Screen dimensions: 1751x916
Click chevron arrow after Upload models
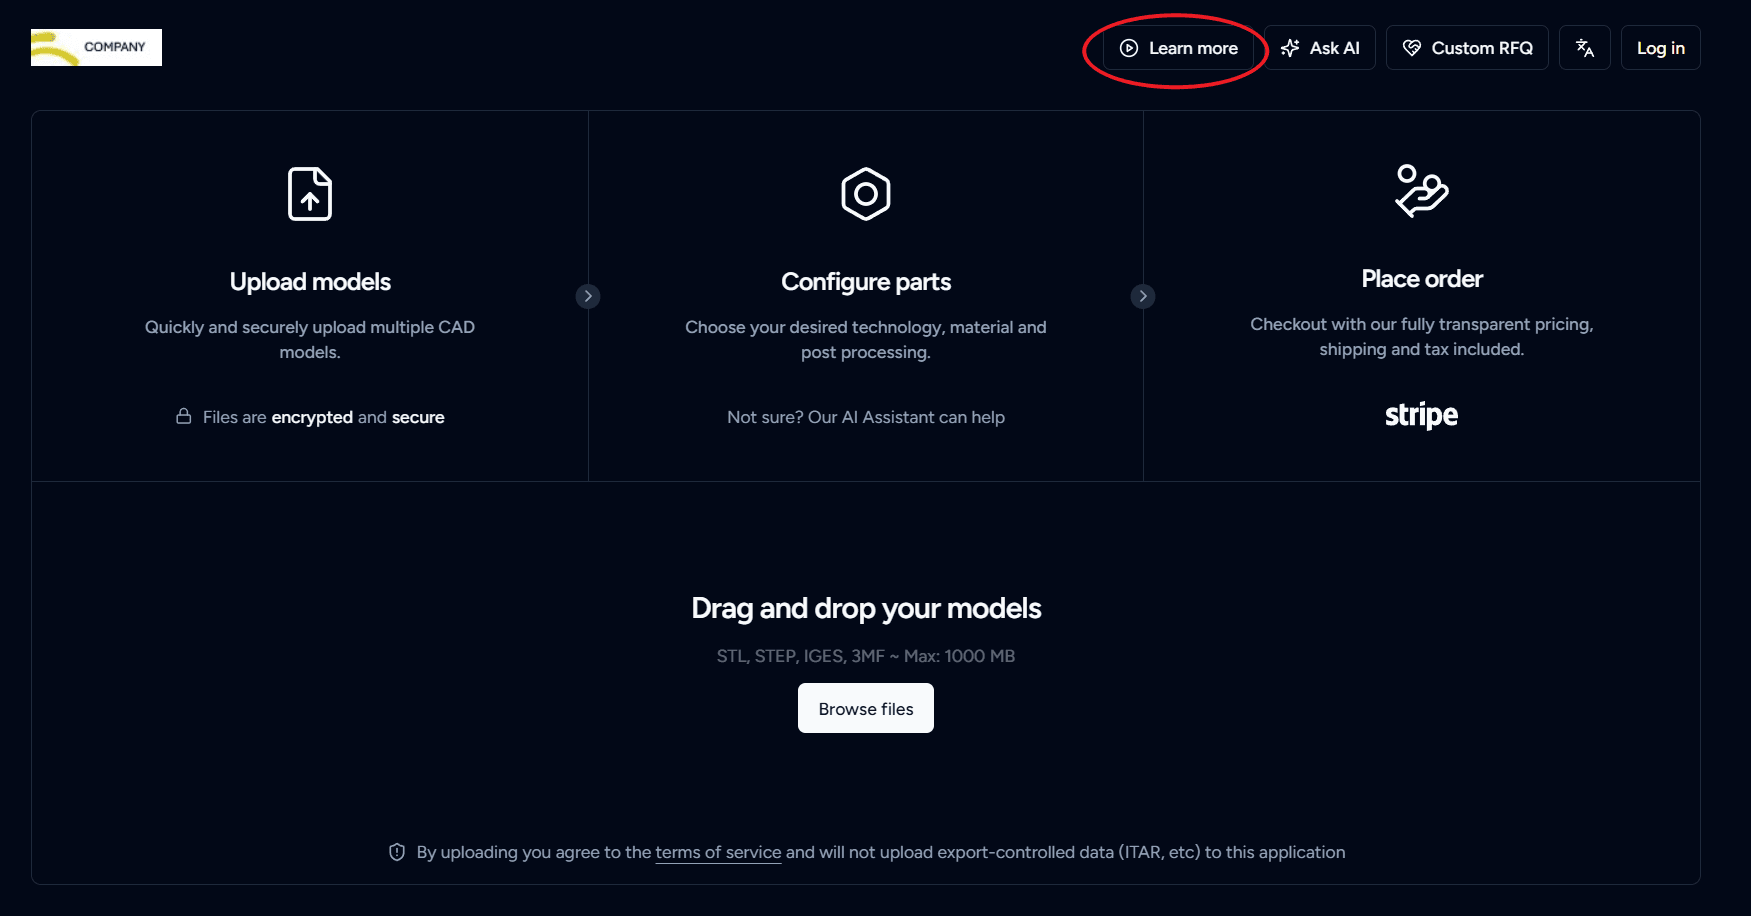(x=588, y=296)
